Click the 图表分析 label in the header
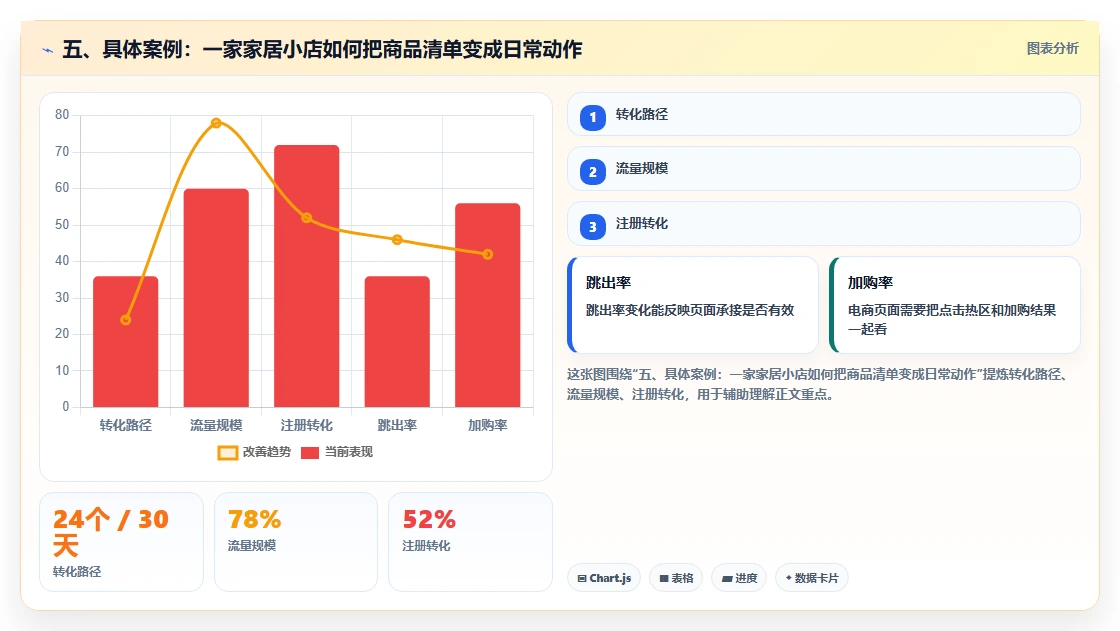Viewport: 1120px width, 631px height. pos(1052,49)
